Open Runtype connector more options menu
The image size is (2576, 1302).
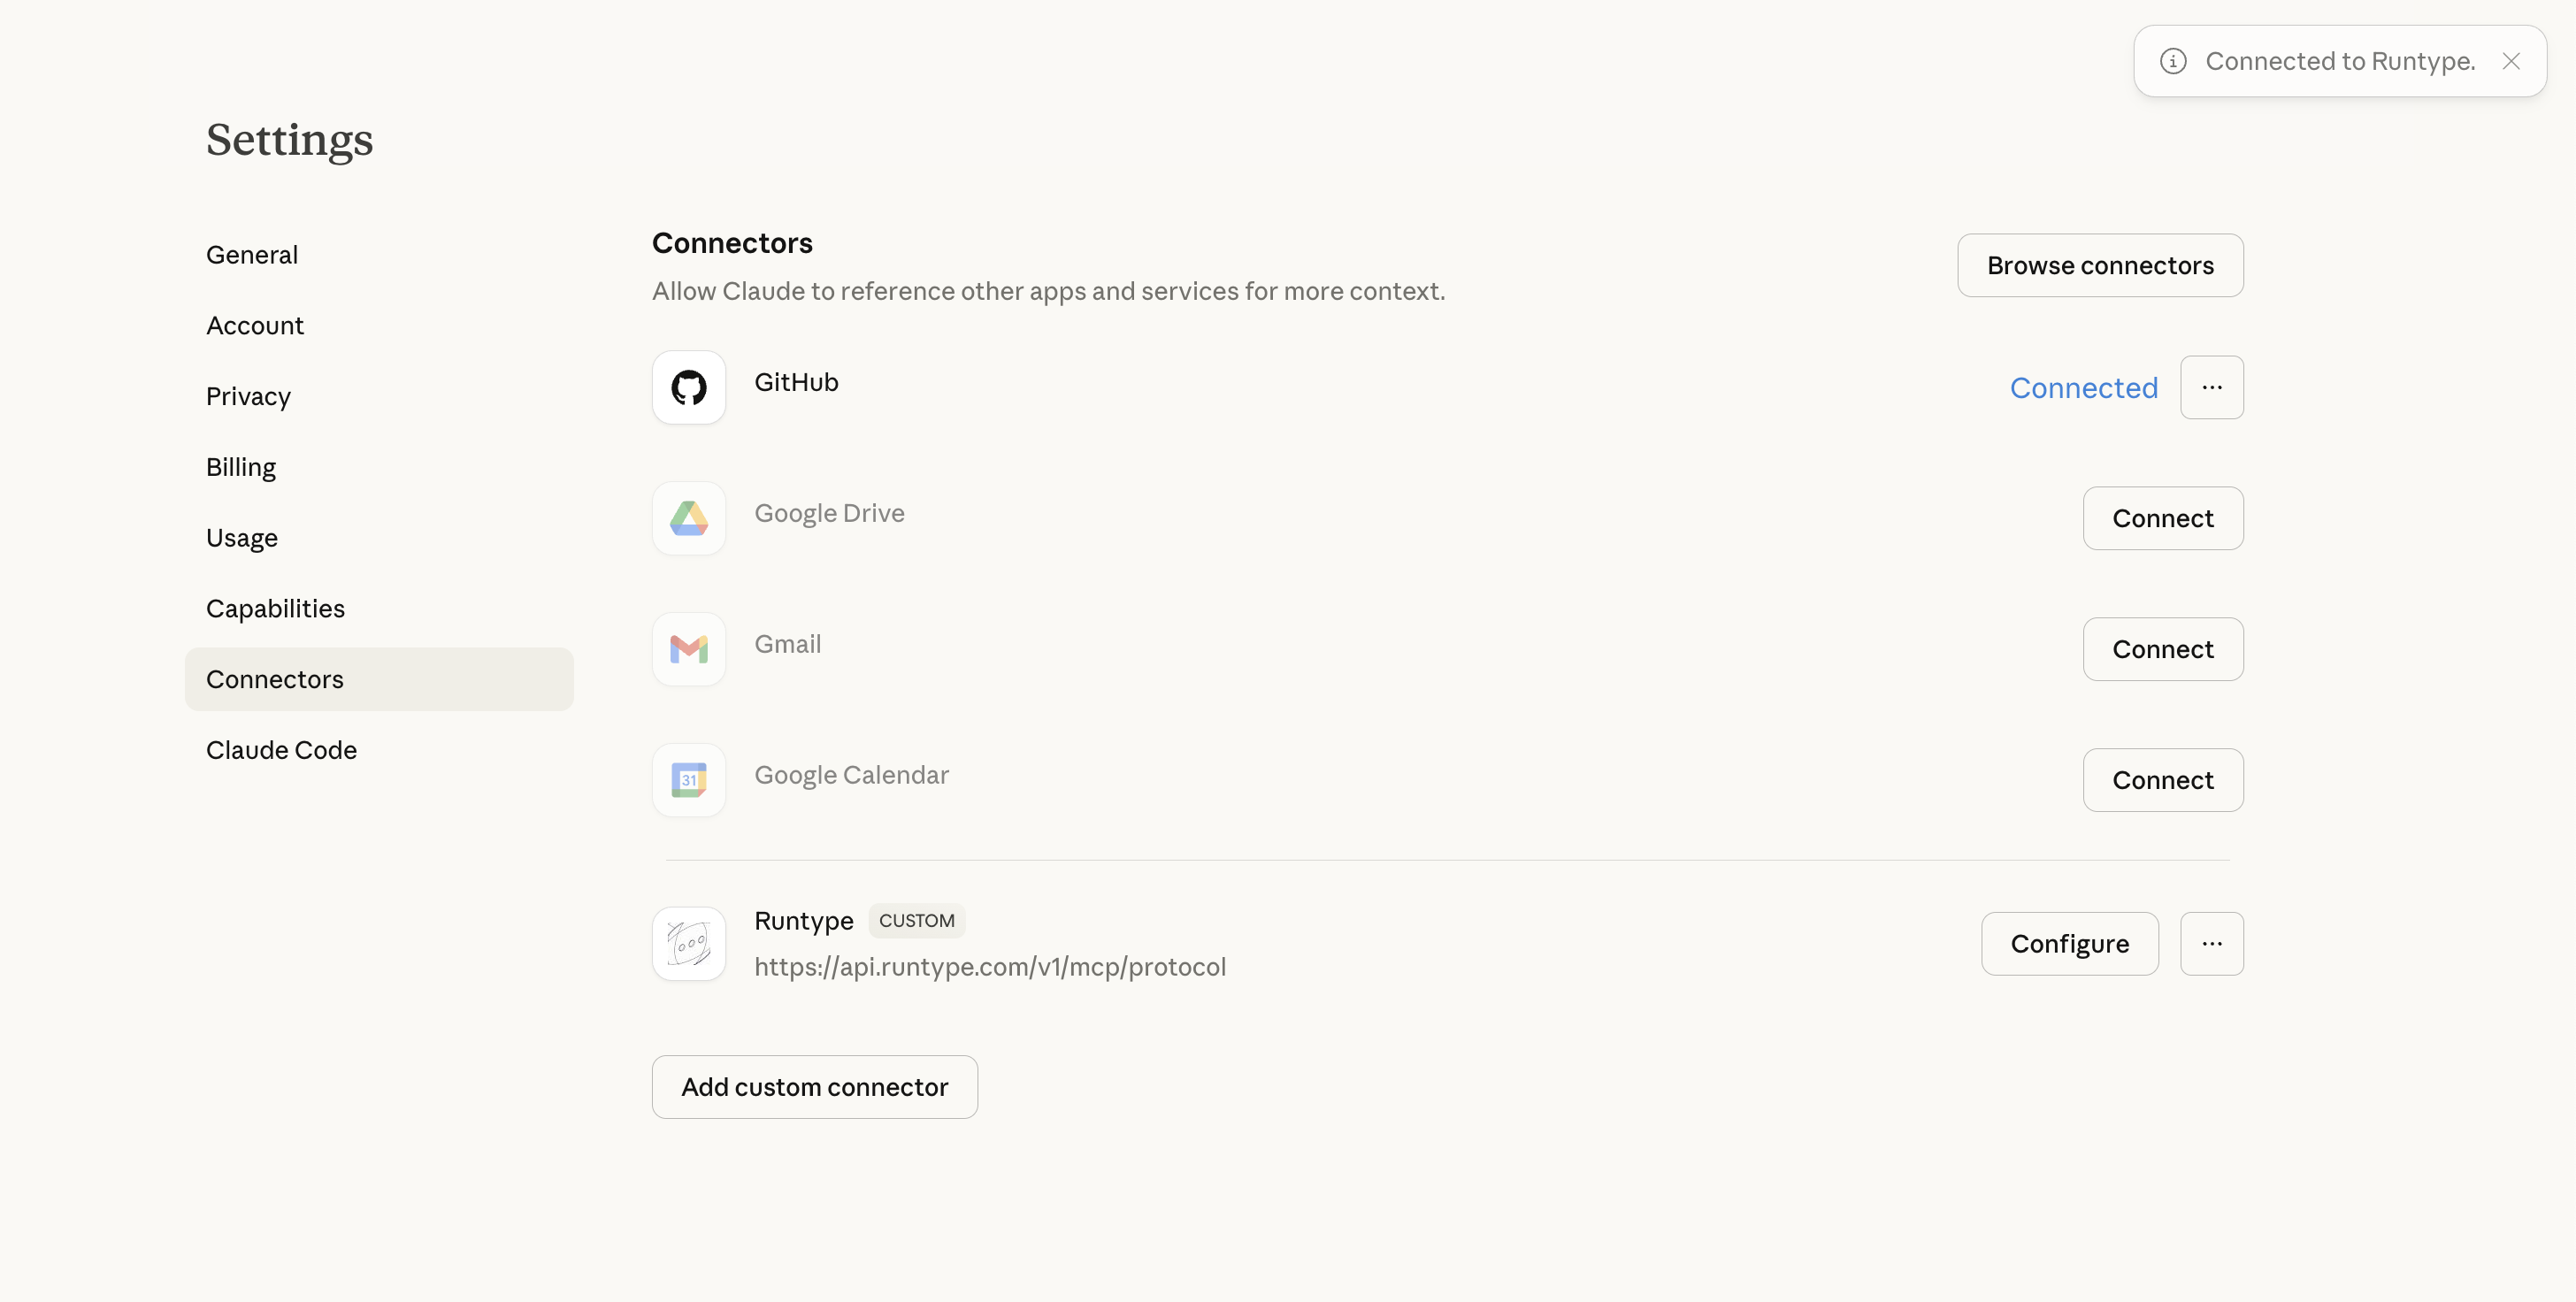[x=2211, y=943]
